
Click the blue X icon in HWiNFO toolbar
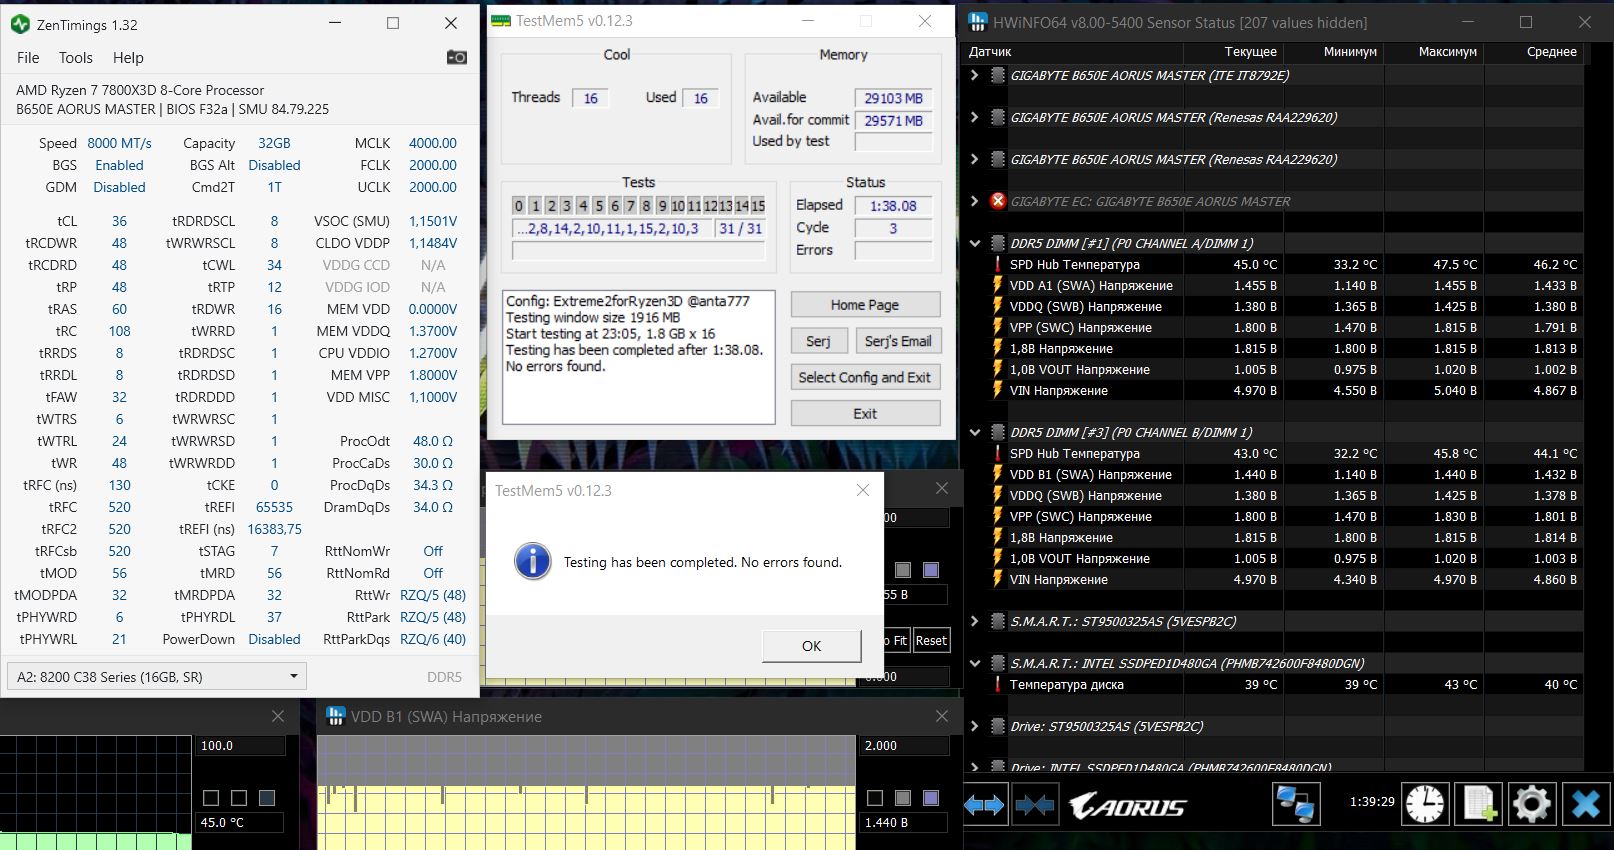pyautogui.click(x=1585, y=804)
